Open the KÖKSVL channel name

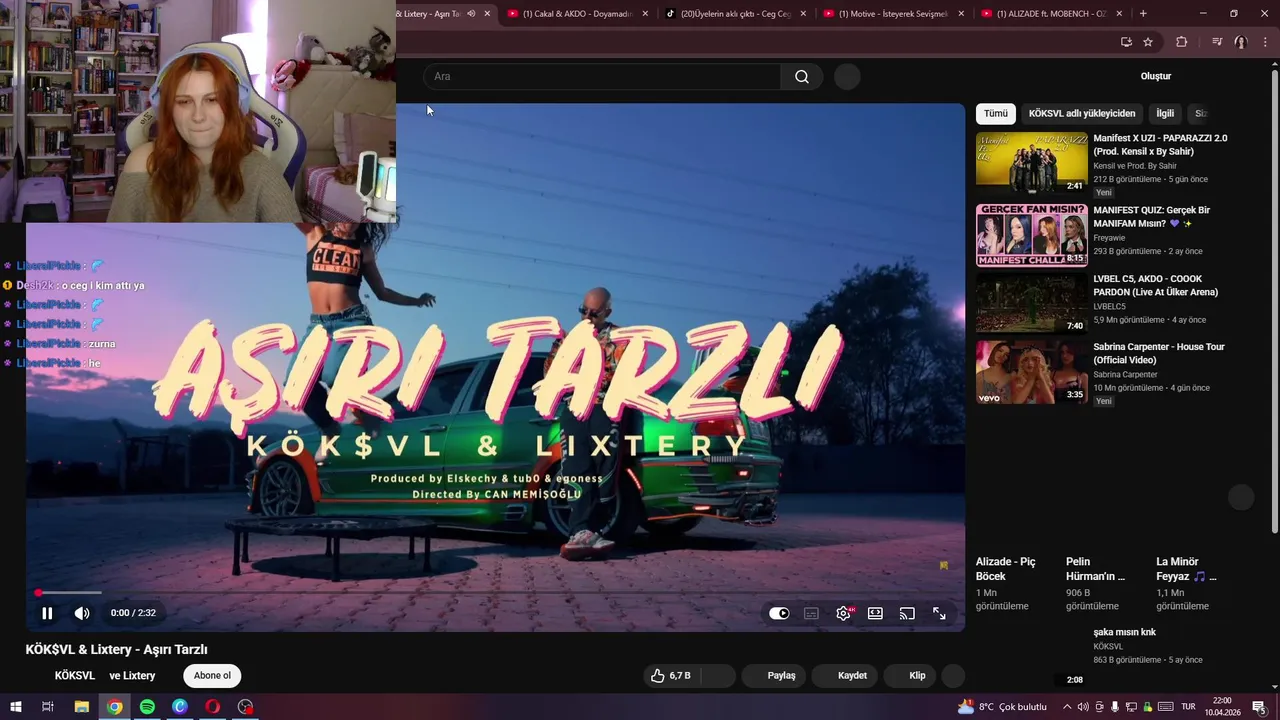point(76,676)
